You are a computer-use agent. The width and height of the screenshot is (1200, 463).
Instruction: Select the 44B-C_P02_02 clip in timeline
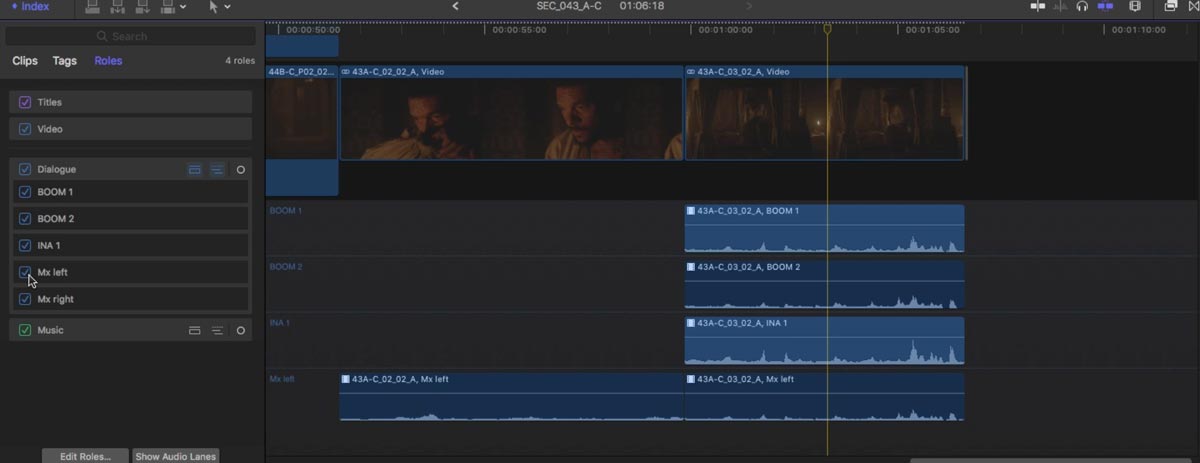click(x=302, y=113)
